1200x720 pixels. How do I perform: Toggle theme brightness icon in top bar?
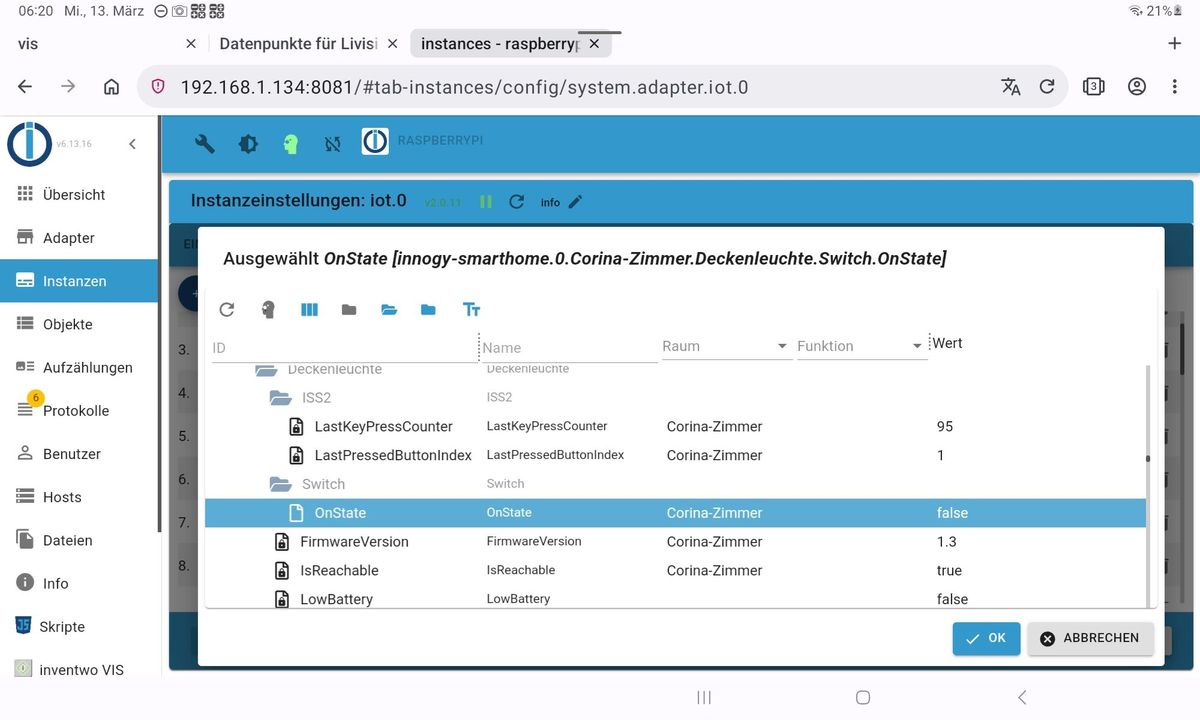coord(248,144)
